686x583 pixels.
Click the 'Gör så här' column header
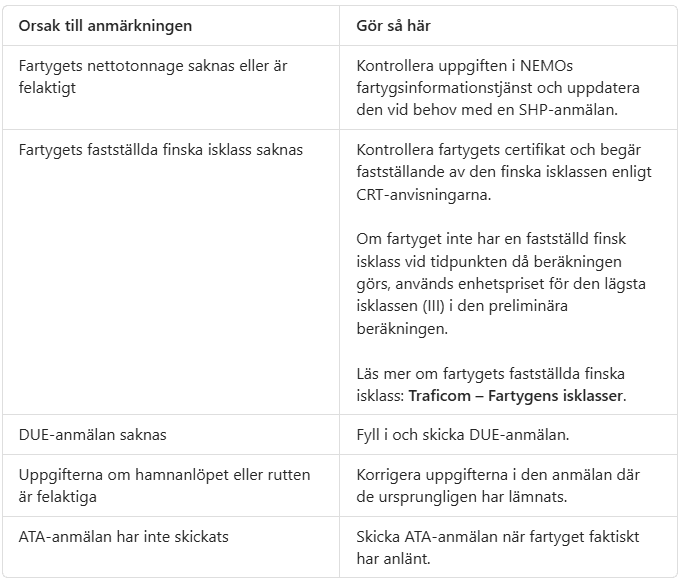(393, 26)
